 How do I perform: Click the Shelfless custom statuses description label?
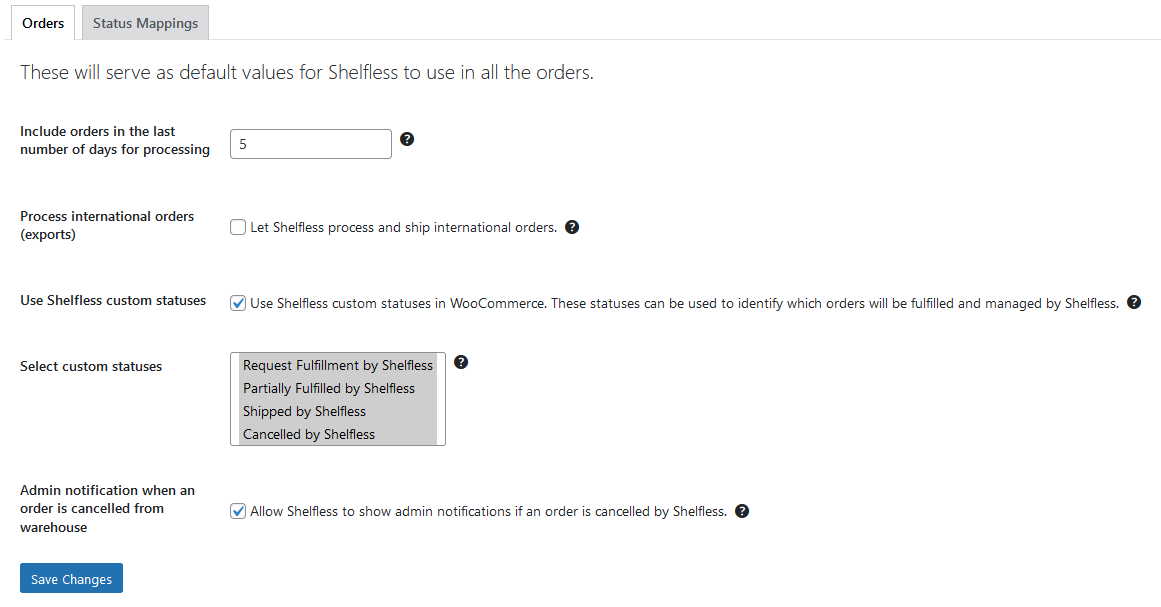(x=684, y=303)
